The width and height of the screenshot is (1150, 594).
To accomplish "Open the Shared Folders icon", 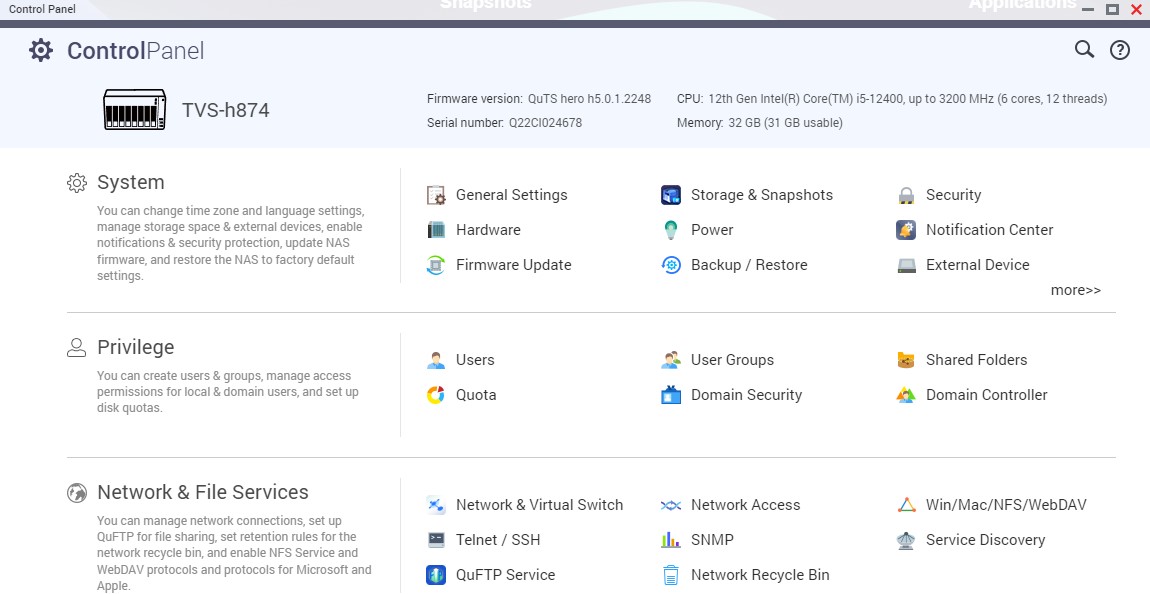I will click(x=906, y=360).
